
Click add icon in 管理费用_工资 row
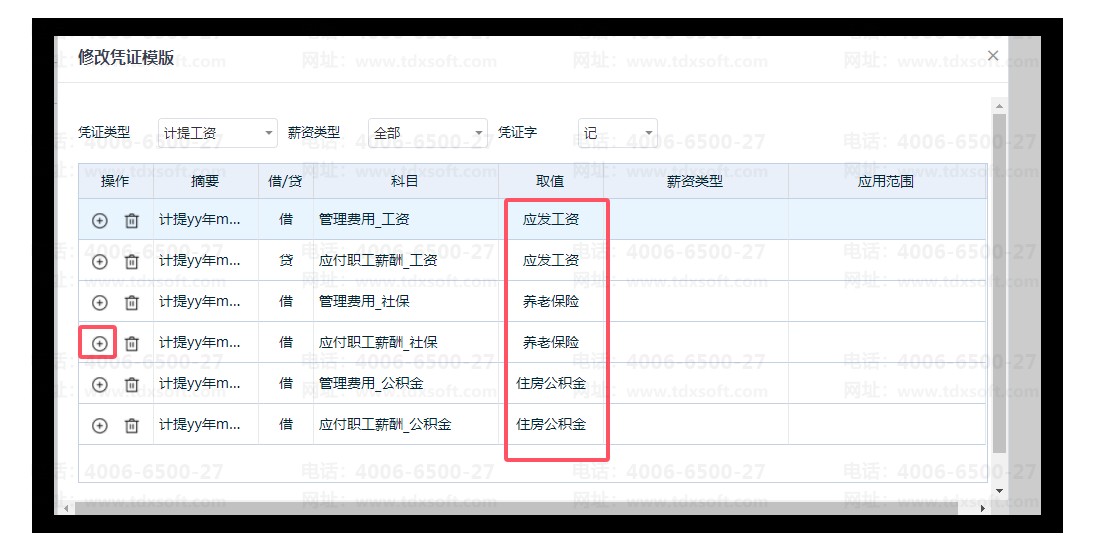pos(99,220)
